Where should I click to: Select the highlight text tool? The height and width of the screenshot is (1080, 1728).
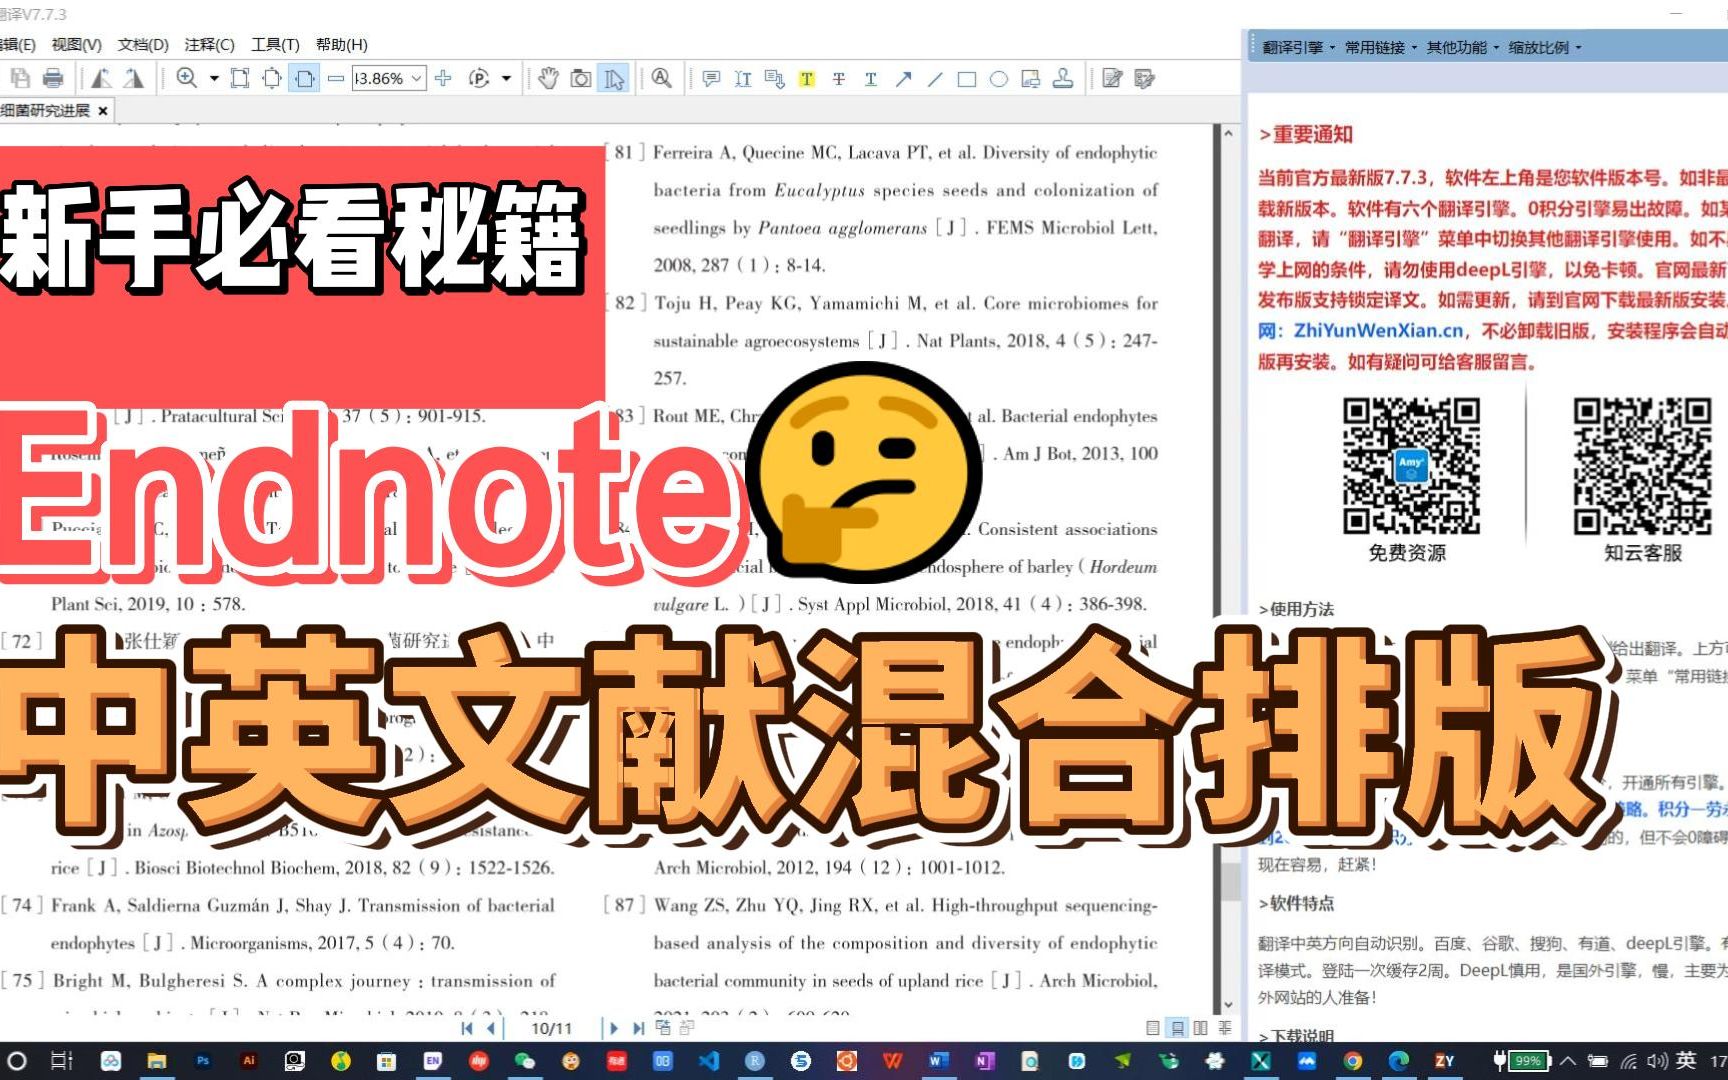click(806, 79)
